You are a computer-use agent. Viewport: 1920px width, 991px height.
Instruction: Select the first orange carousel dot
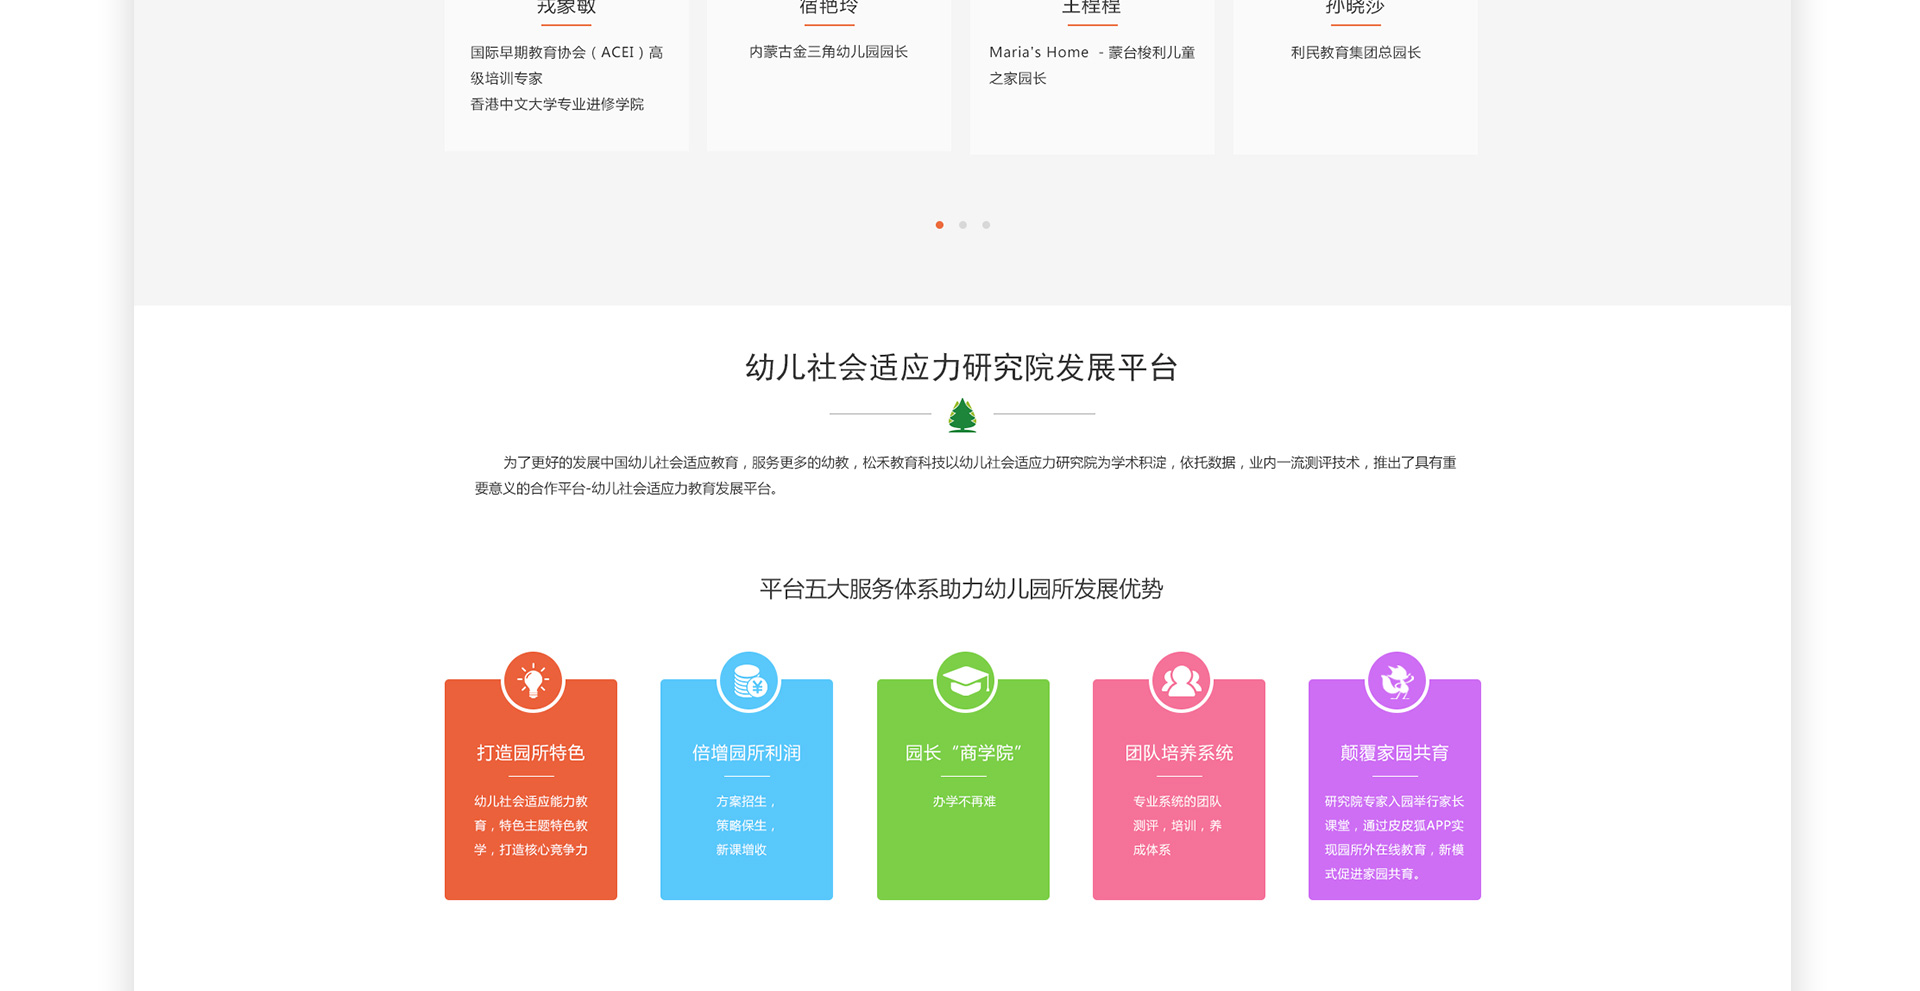939,225
